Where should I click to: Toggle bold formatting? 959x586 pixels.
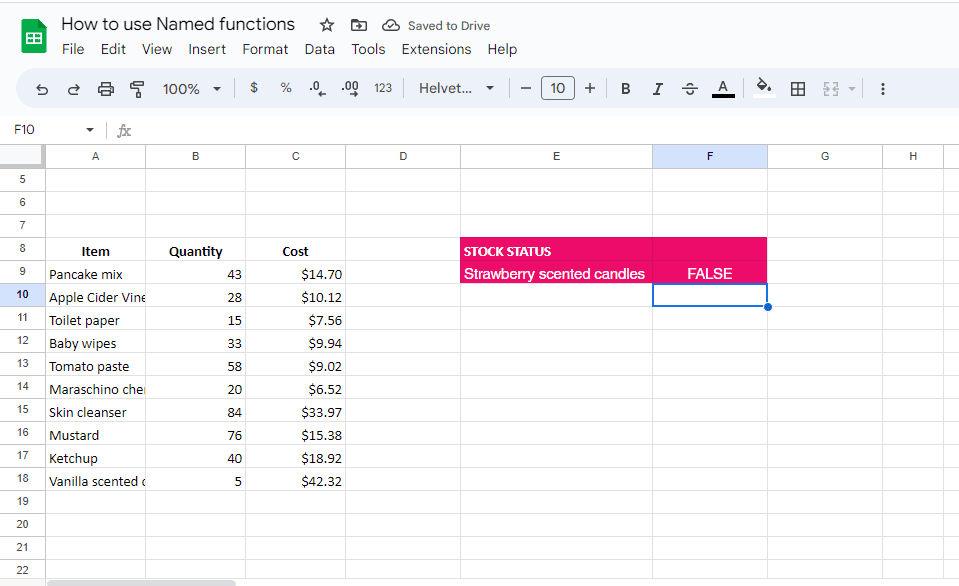click(625, 89)
